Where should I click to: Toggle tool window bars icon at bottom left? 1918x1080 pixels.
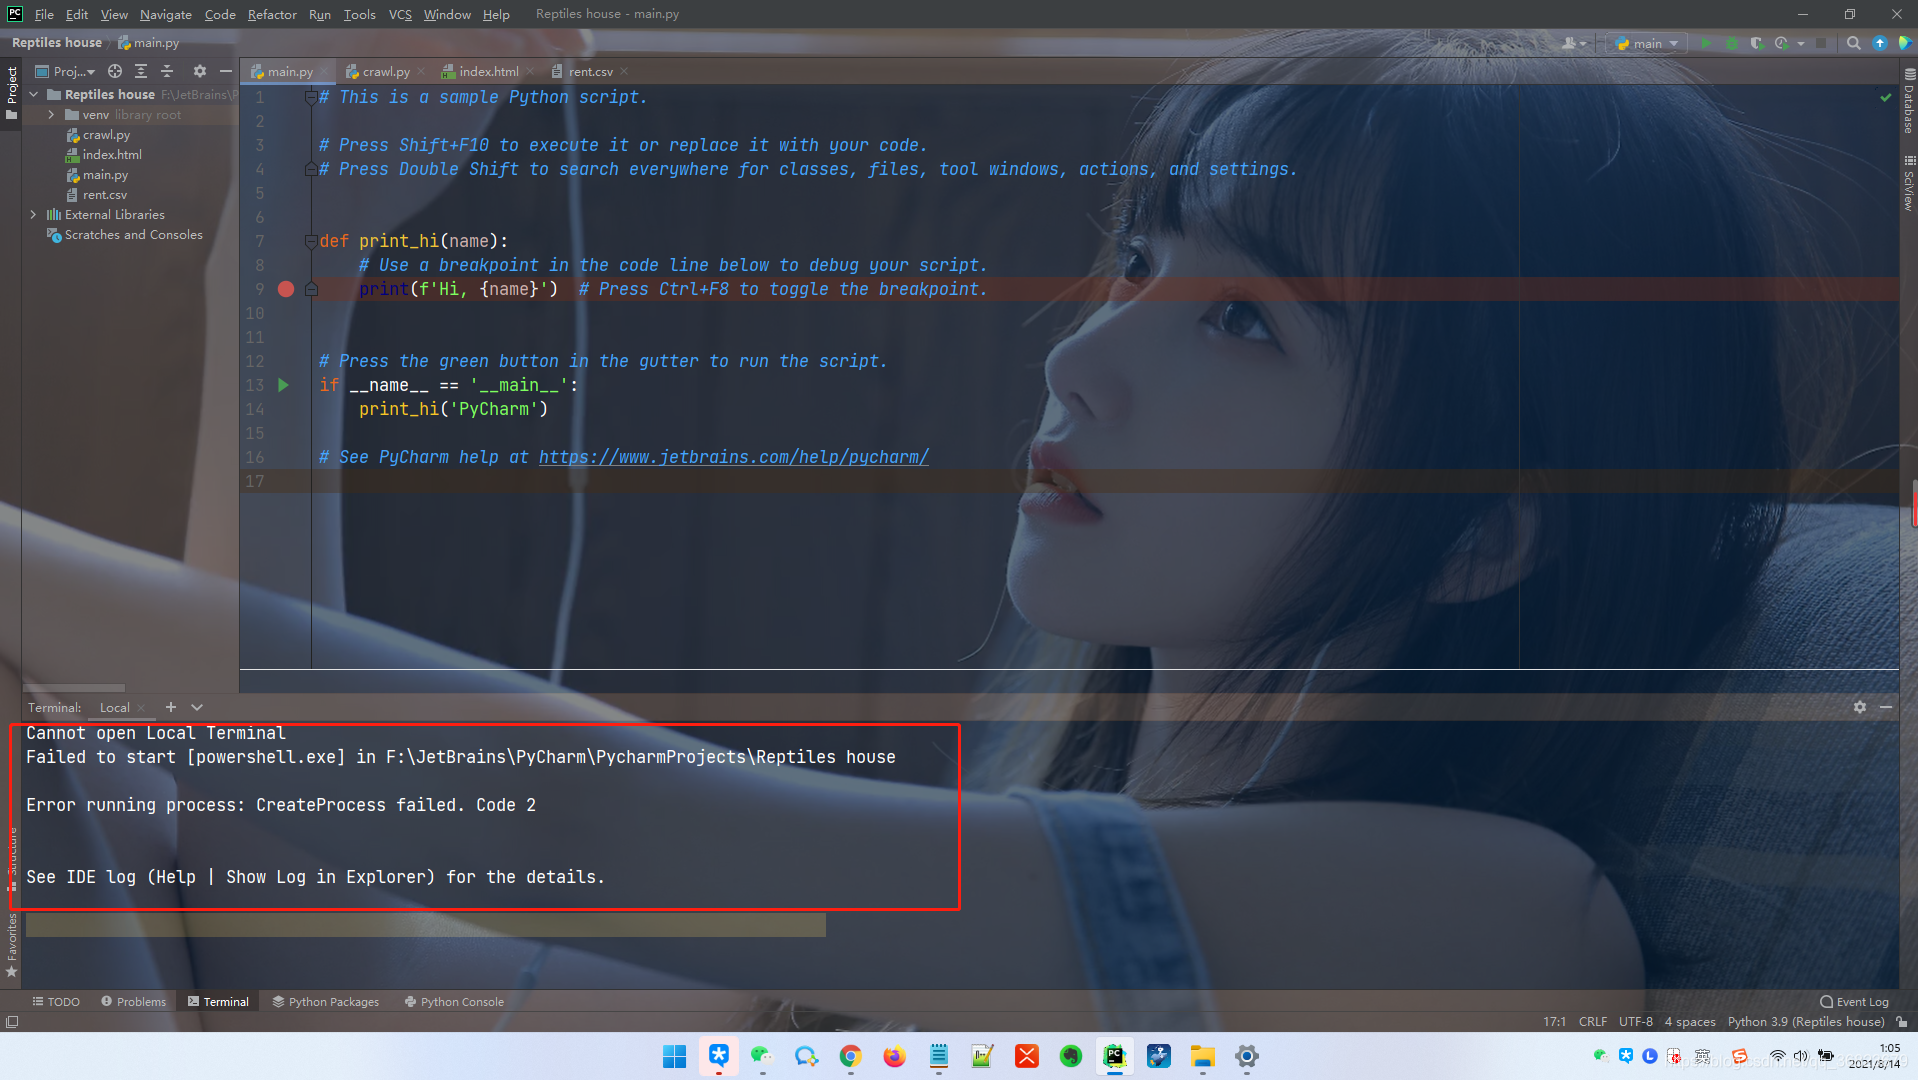point(12,1021)
